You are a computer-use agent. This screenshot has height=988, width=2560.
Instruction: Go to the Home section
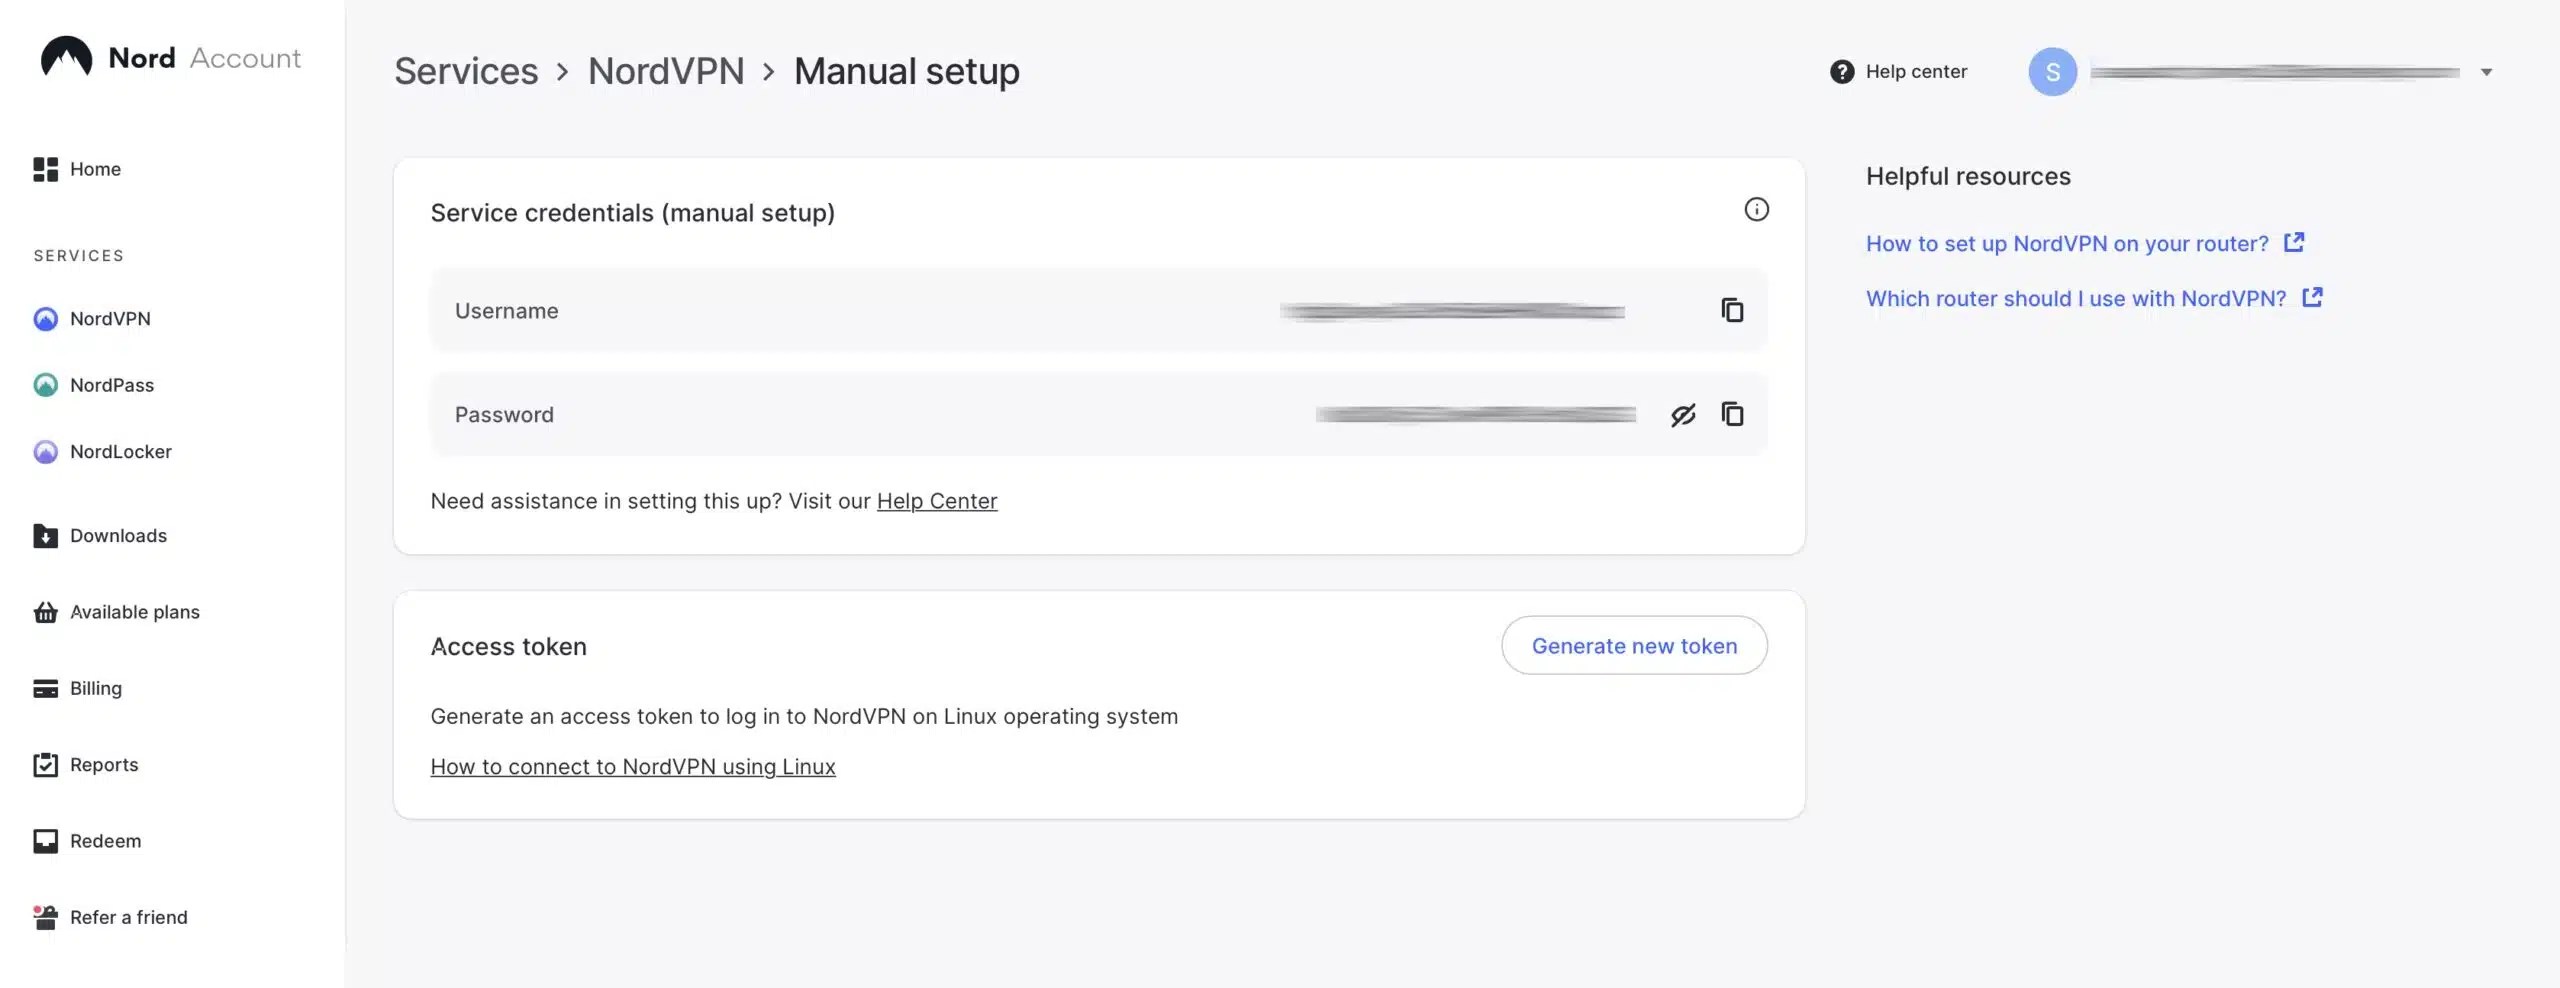pyautogui.click(x=95, y=169)
